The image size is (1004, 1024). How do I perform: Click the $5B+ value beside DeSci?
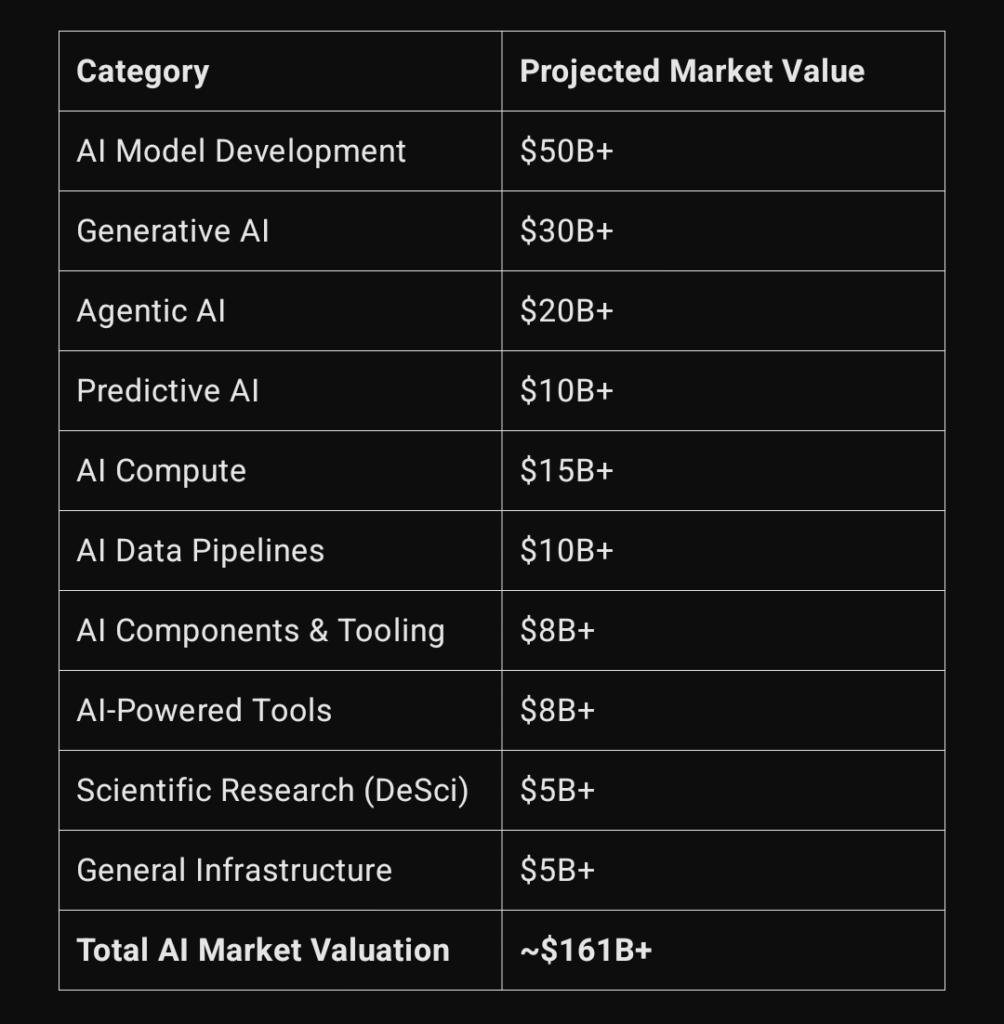tap(557, 790)
